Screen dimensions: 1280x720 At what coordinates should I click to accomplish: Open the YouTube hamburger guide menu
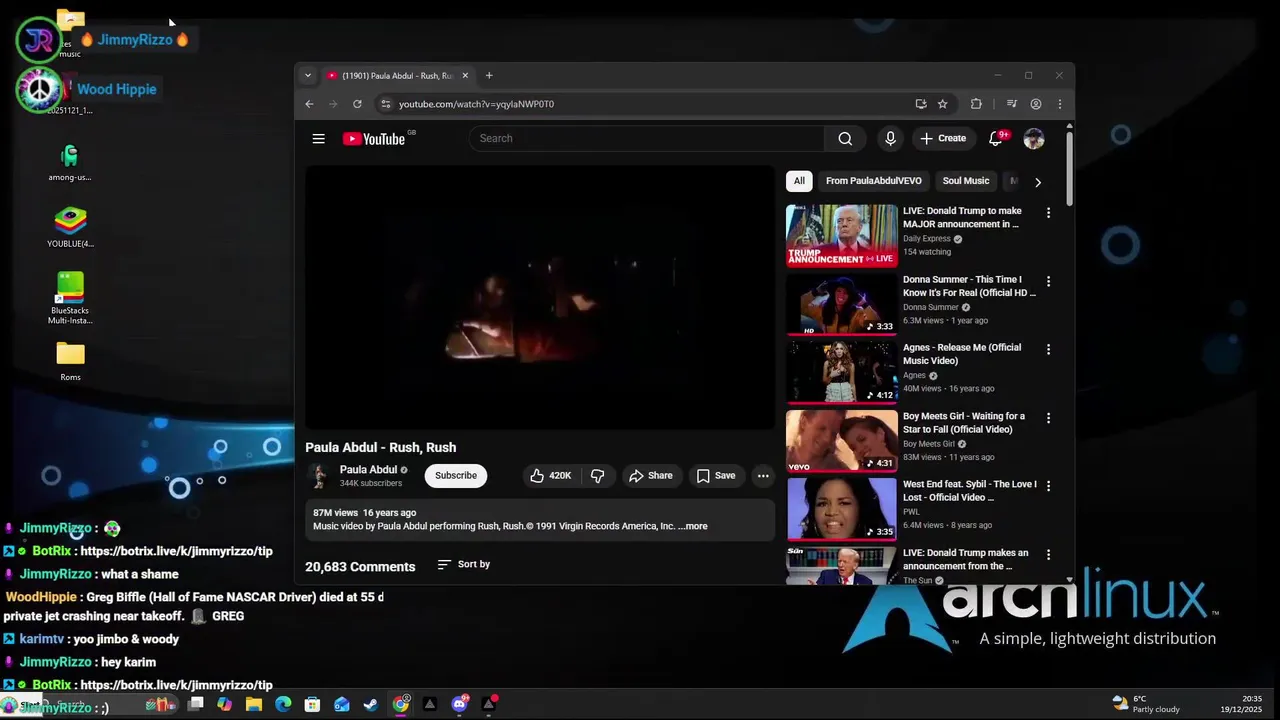coord(318,139)
